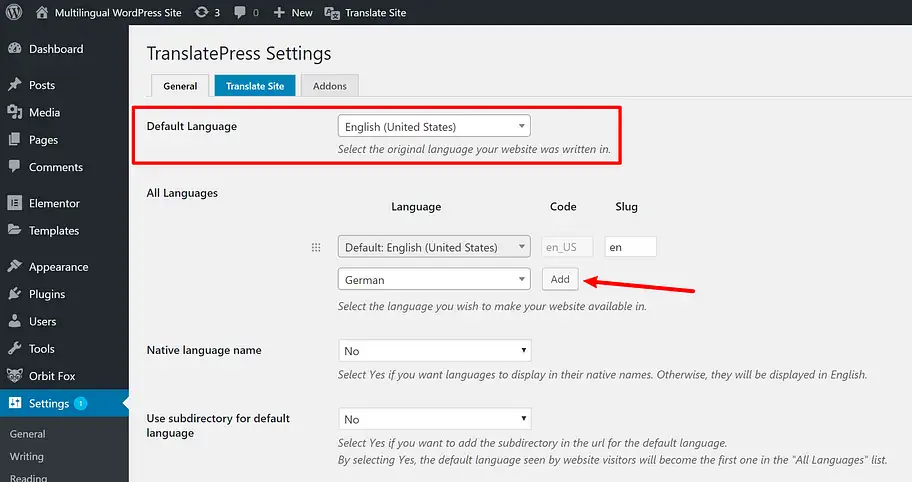Click the Elementor icon in sidebar

15,203
